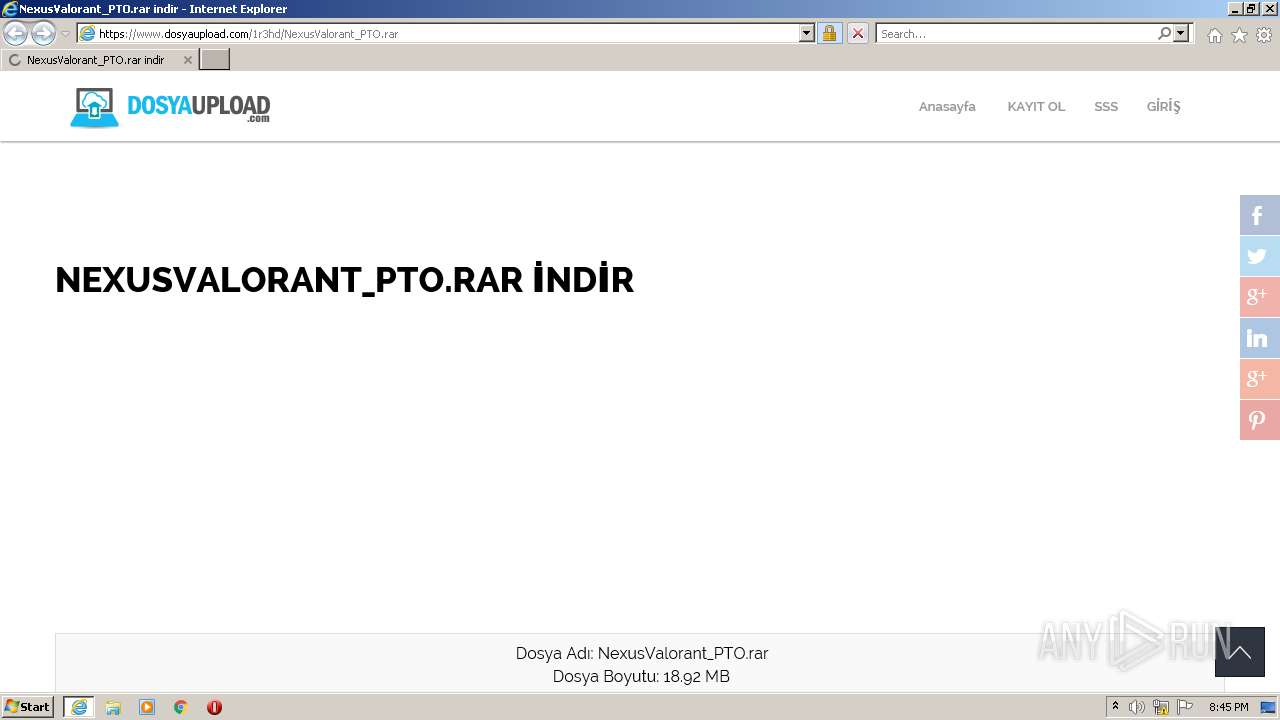The width and height of the screenshot is (1280, 720).
Task: Click the network tray icon
Action: pos(1161,707)
